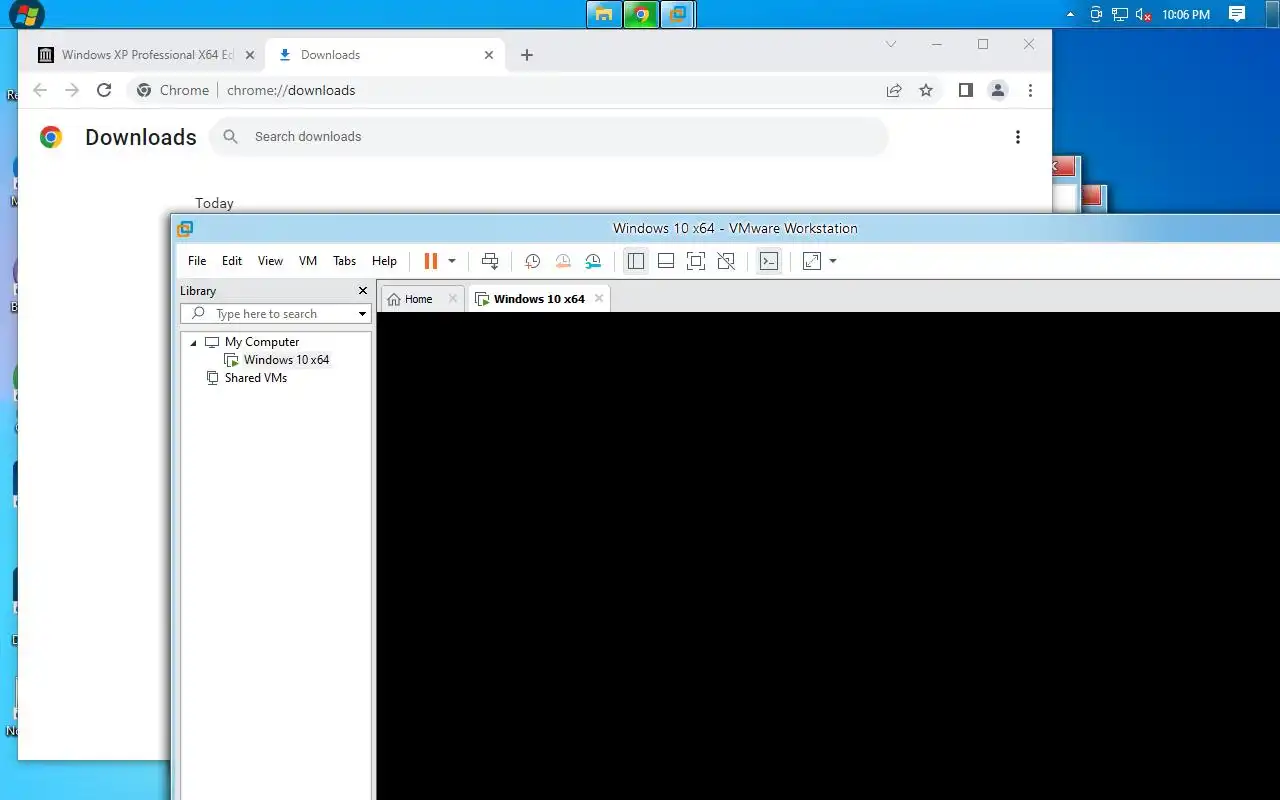Go forward in Chrome
1280x800 pixels.
pos(72,90)
